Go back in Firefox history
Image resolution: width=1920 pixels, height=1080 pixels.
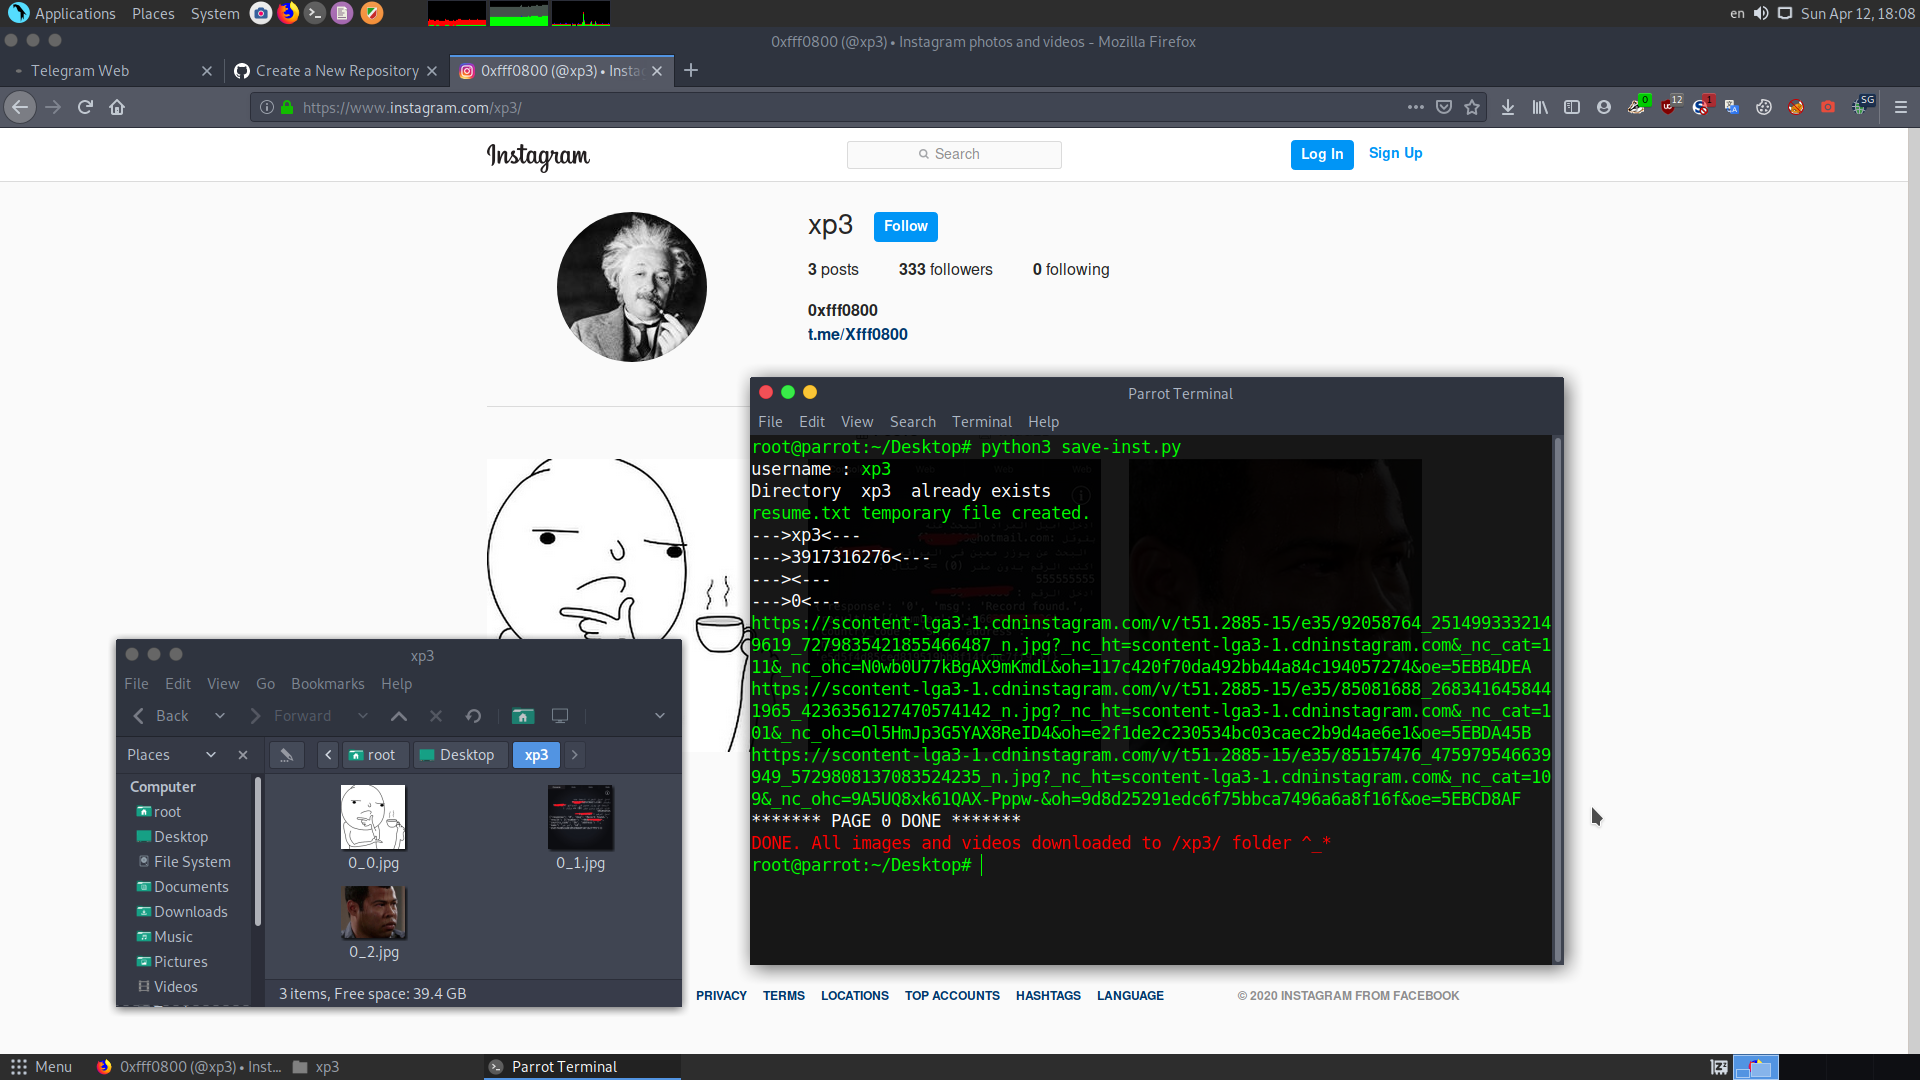pyautogui.click(x=20, y=107)
